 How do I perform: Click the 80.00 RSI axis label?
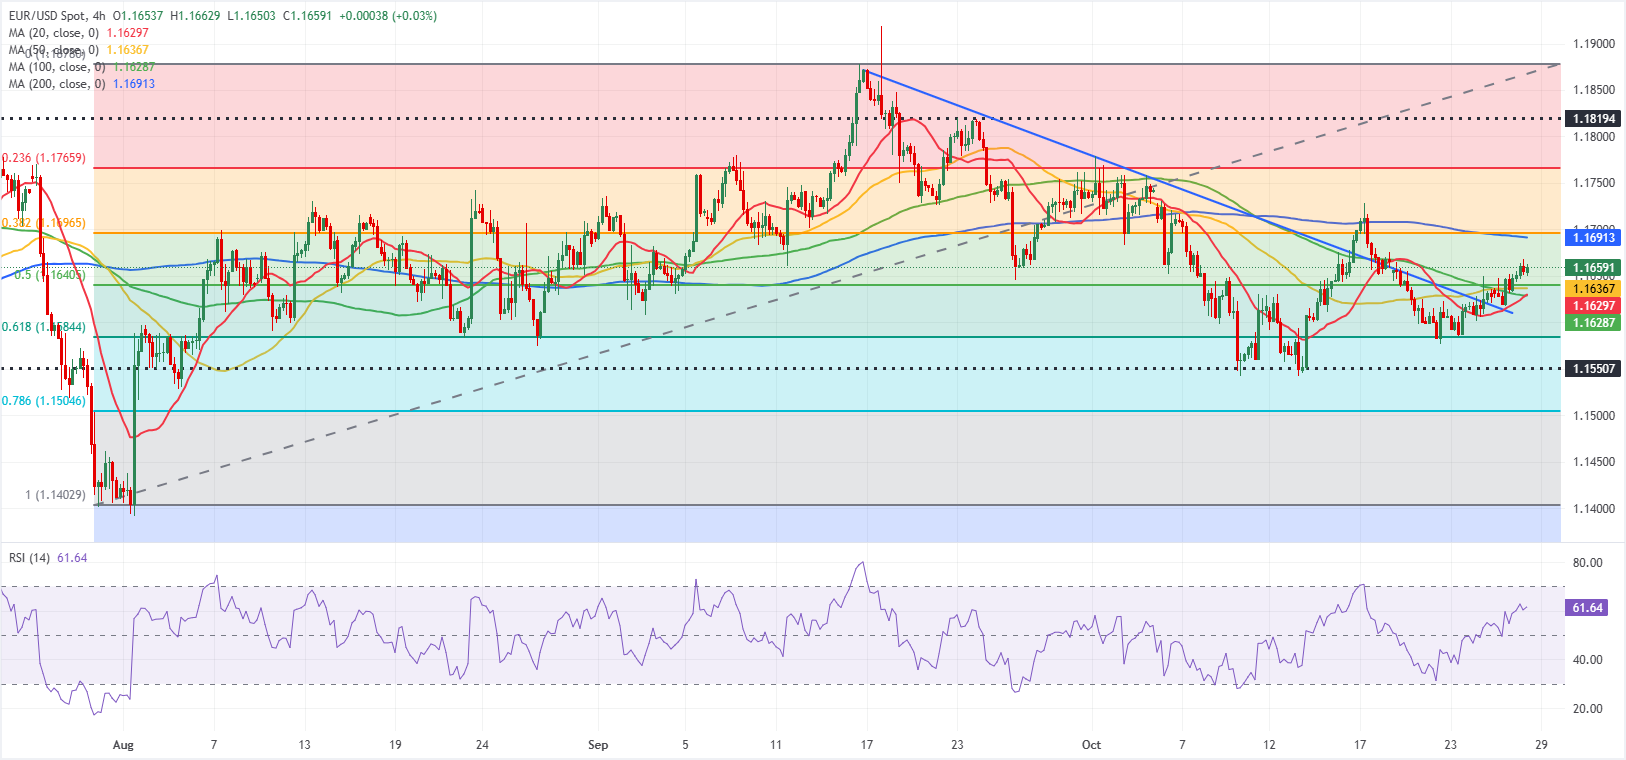tap(1587, 563)
